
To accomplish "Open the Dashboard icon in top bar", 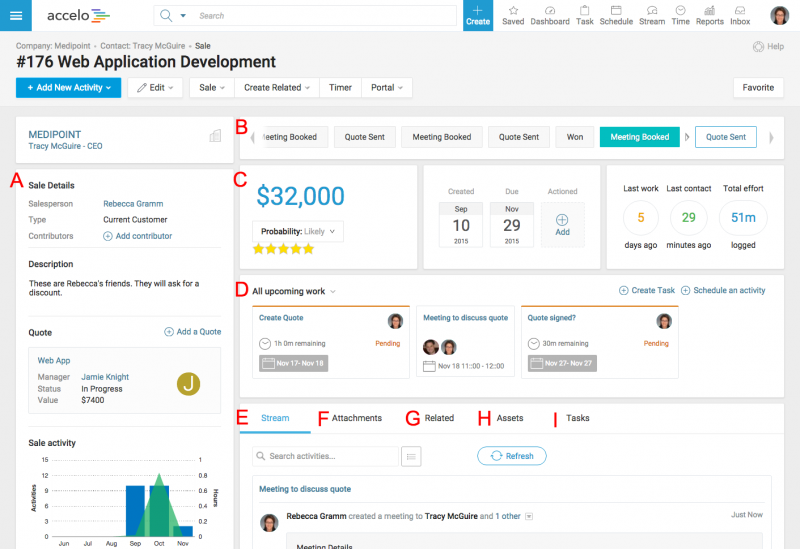I will [549, 10].
